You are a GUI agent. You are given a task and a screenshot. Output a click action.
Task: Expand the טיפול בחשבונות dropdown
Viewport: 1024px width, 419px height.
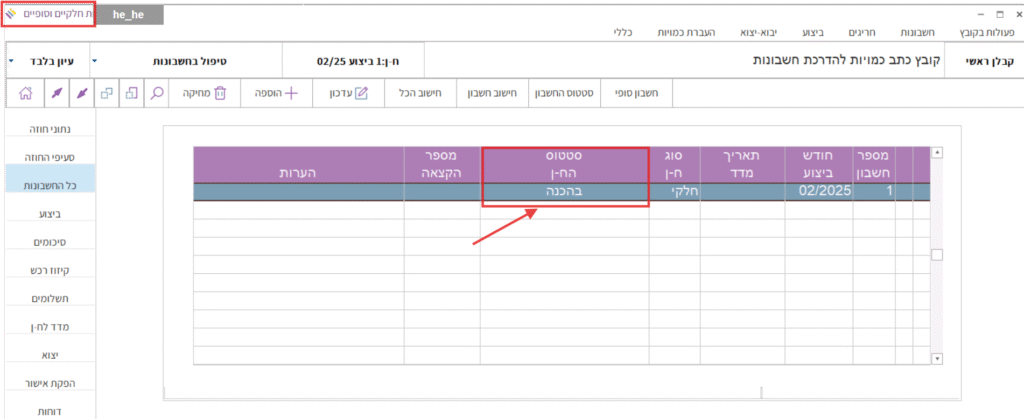pyautogui.click(x=93, y=61)
